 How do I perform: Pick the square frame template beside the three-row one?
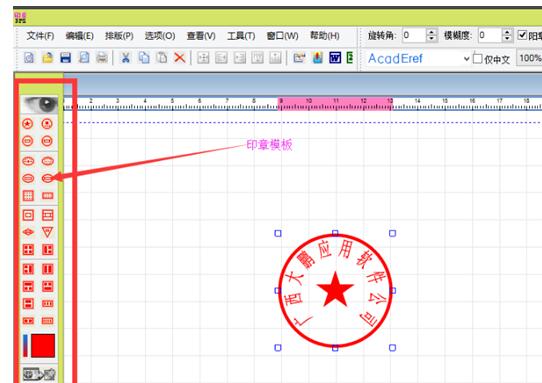28,215
